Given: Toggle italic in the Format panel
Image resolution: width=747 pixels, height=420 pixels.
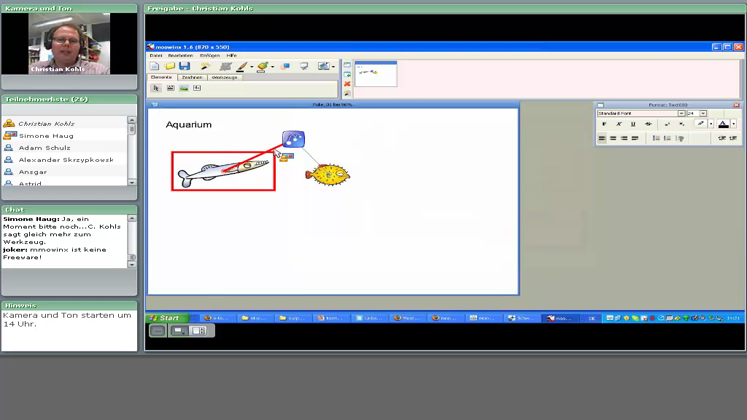Looking at the screenshot, I should 618,124.
